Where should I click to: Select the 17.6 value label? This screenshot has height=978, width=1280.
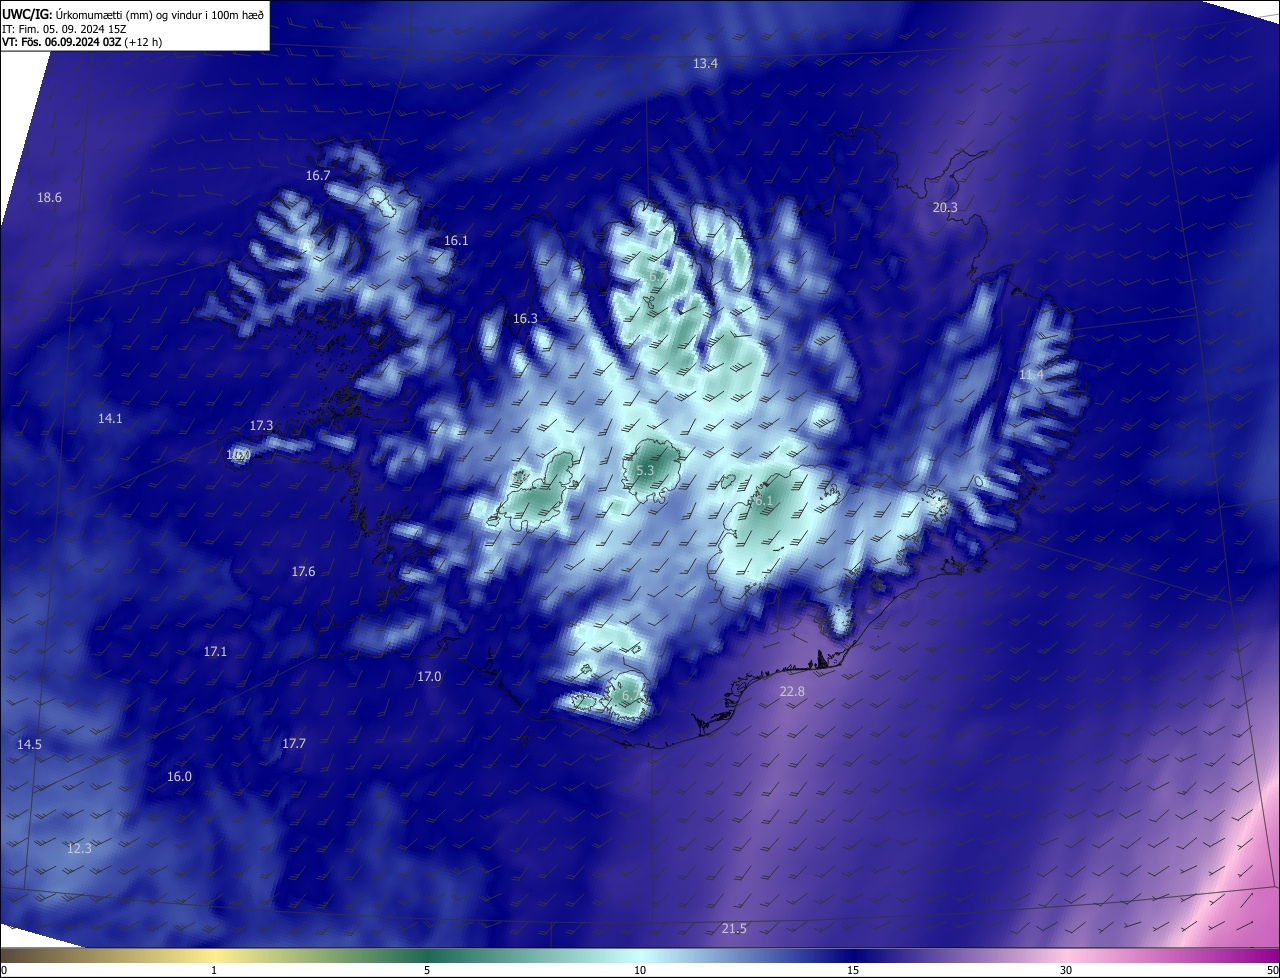303,571
